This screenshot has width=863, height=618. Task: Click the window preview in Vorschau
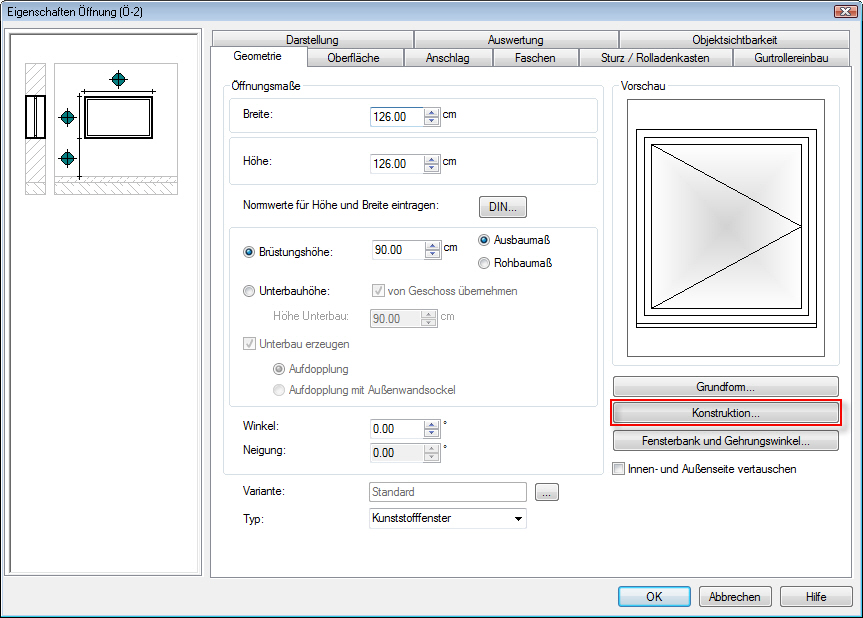tap(726, 228)
